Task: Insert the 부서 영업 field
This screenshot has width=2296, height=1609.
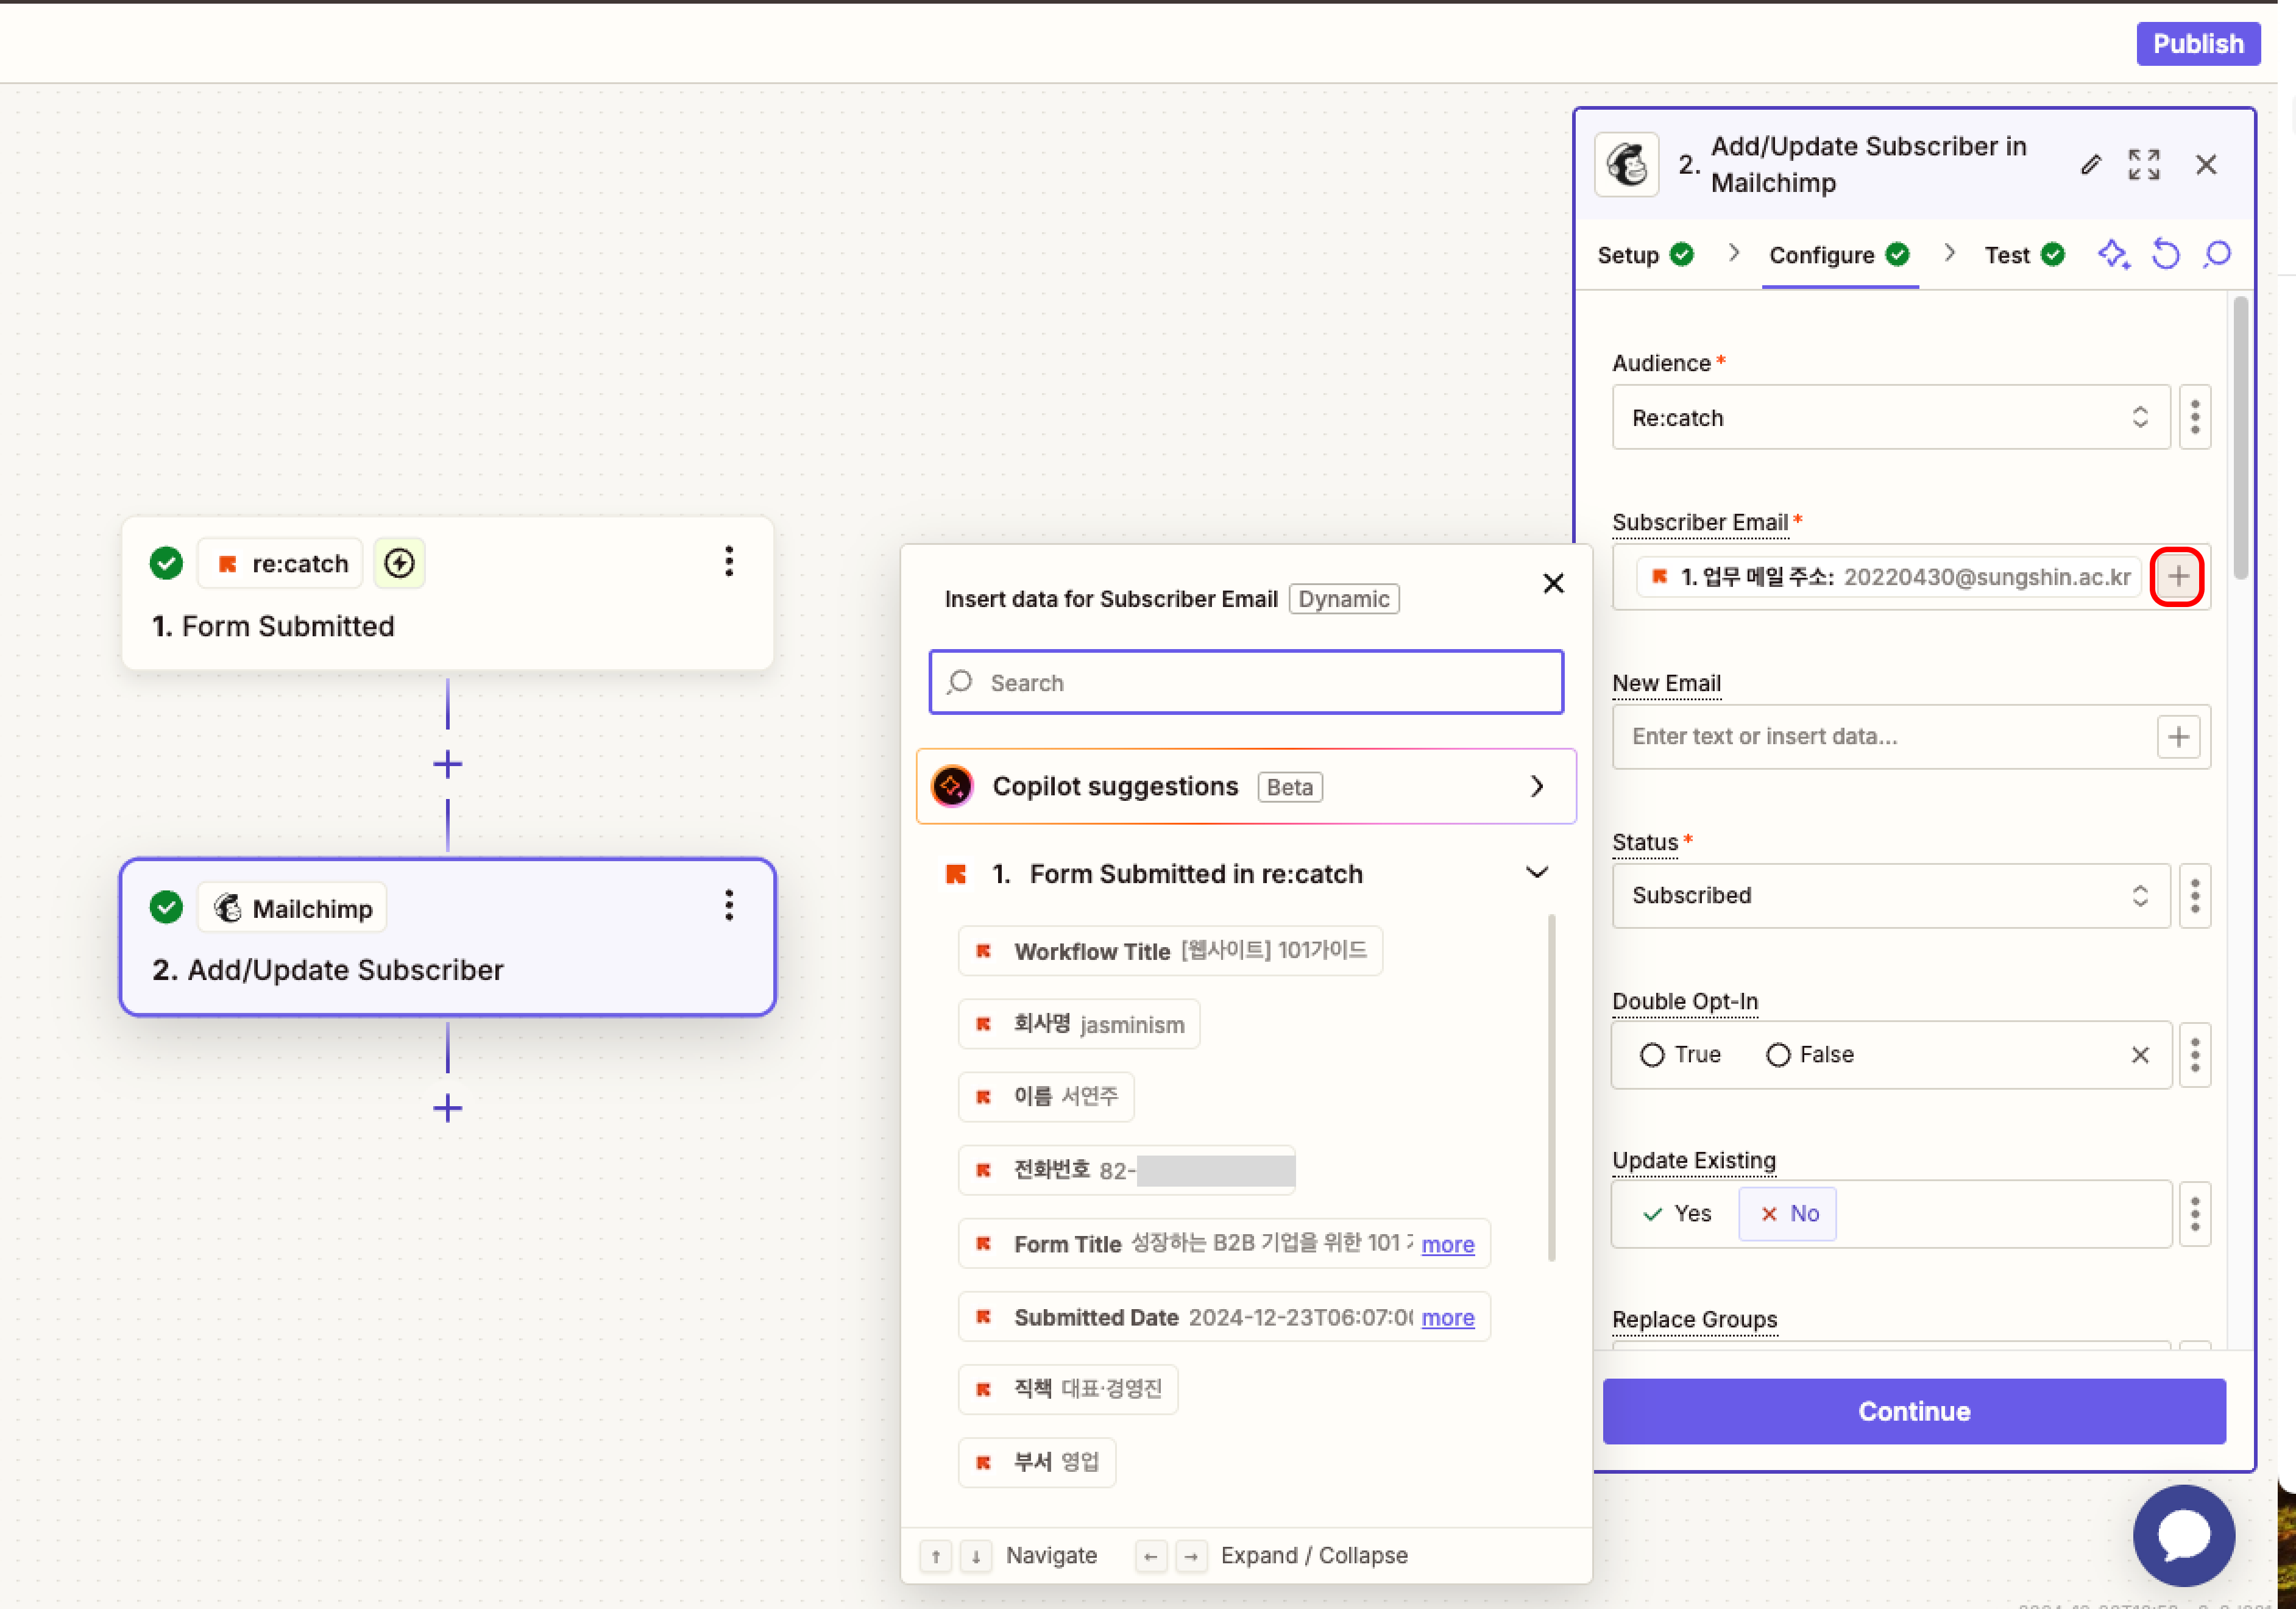Action: click(1037, 1462)
